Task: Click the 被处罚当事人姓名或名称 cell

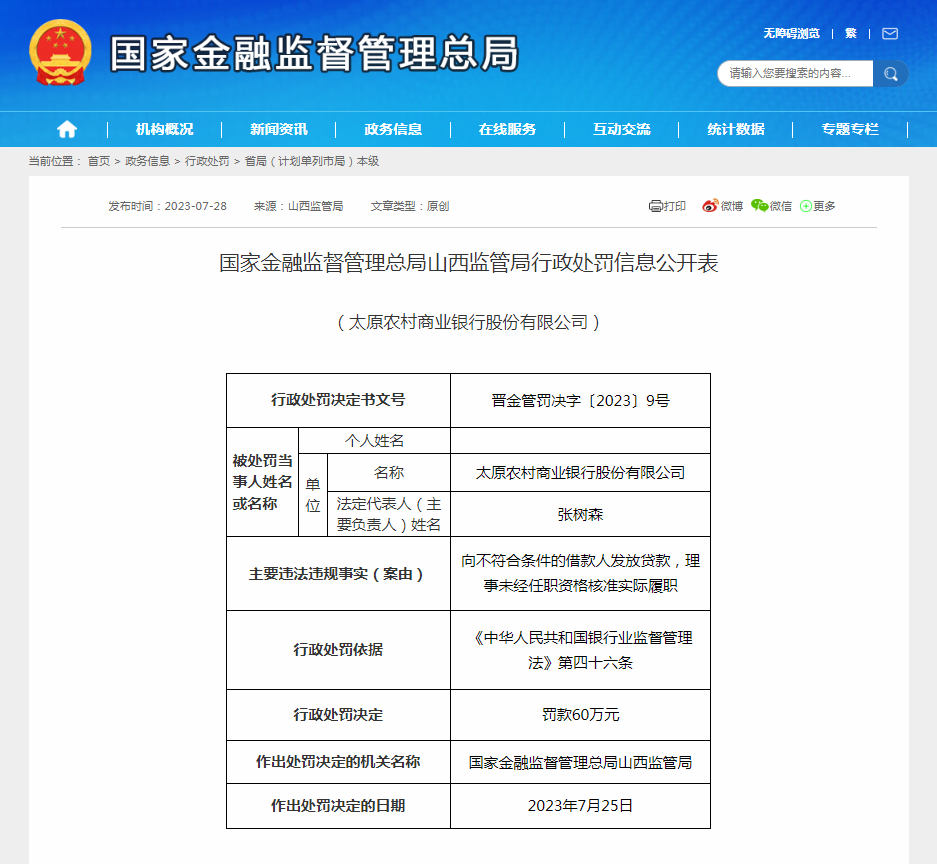Action: (262, 482)
